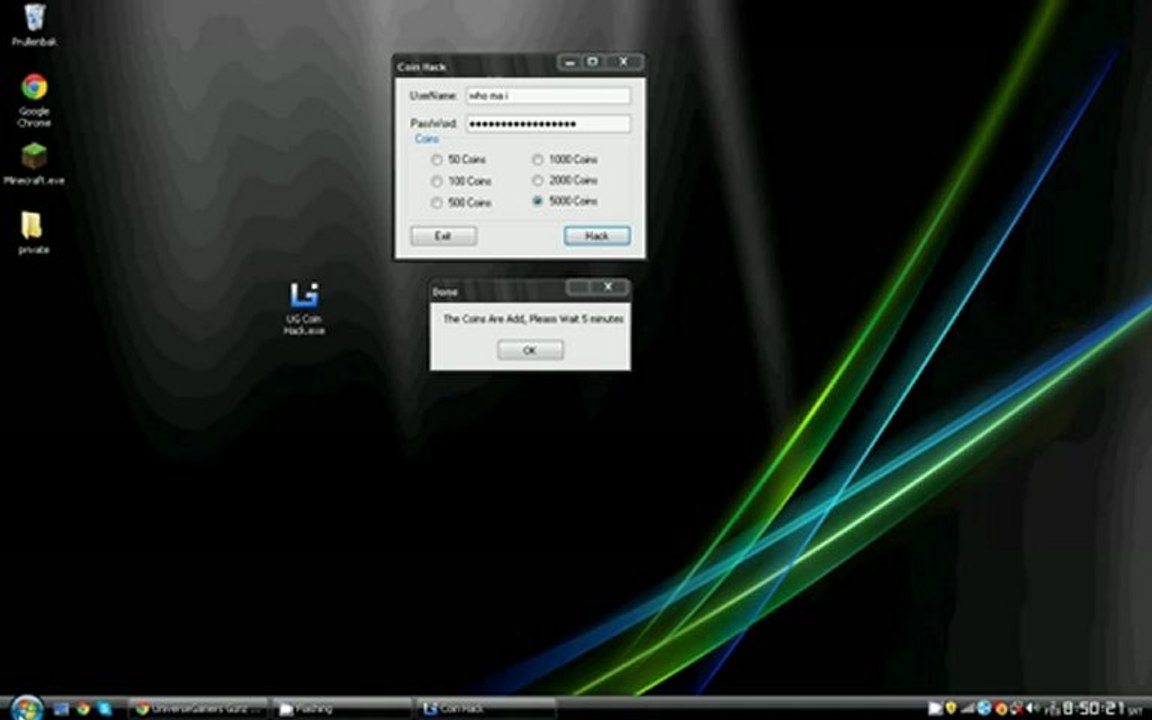Image resolution: width=1152 pixels, height=720 pixels.
Task: Select the Minecraft.exe desktop icon
Action: (34, 163)
